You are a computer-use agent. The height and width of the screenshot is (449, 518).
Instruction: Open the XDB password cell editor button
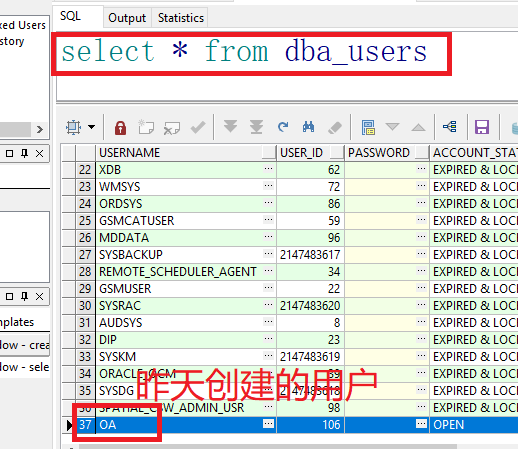click(x=421, y=169)
